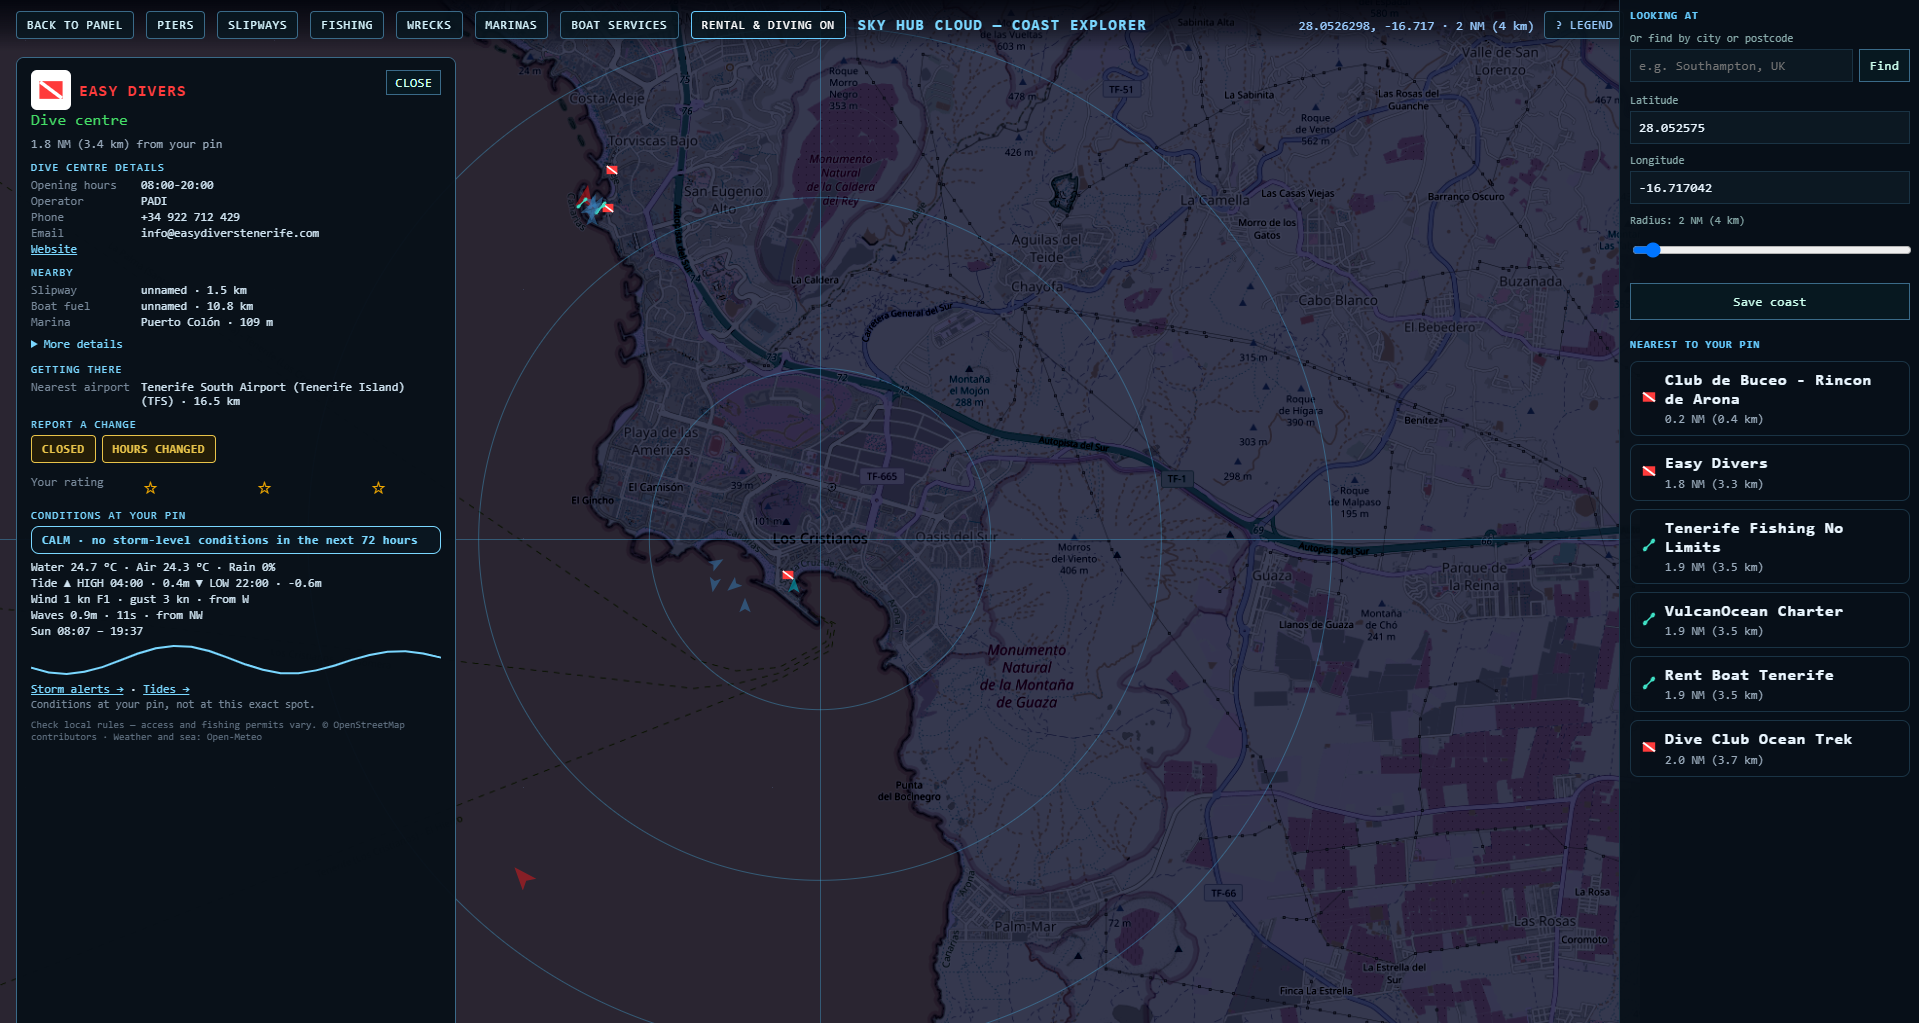Image resolution: width=1919 pixels, height=1023 pixels.
Task: Focus the city or postcode search field
Action: click(x=1741, y=66)
